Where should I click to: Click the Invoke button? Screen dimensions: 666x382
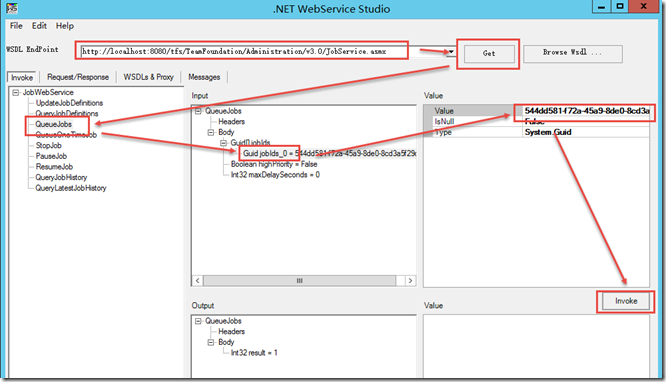click(626, 301)
